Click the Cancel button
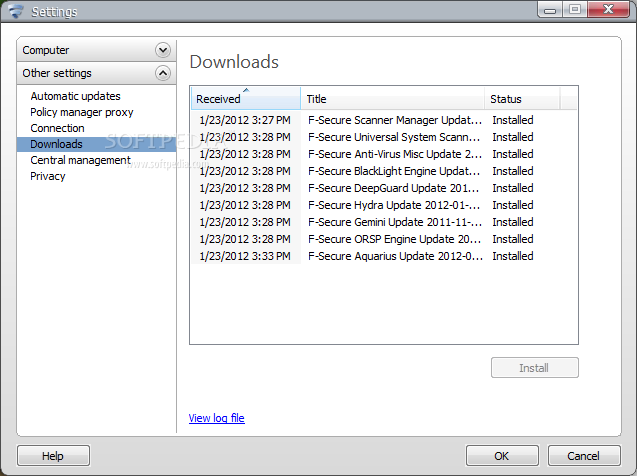 click(x=584, y=456)
